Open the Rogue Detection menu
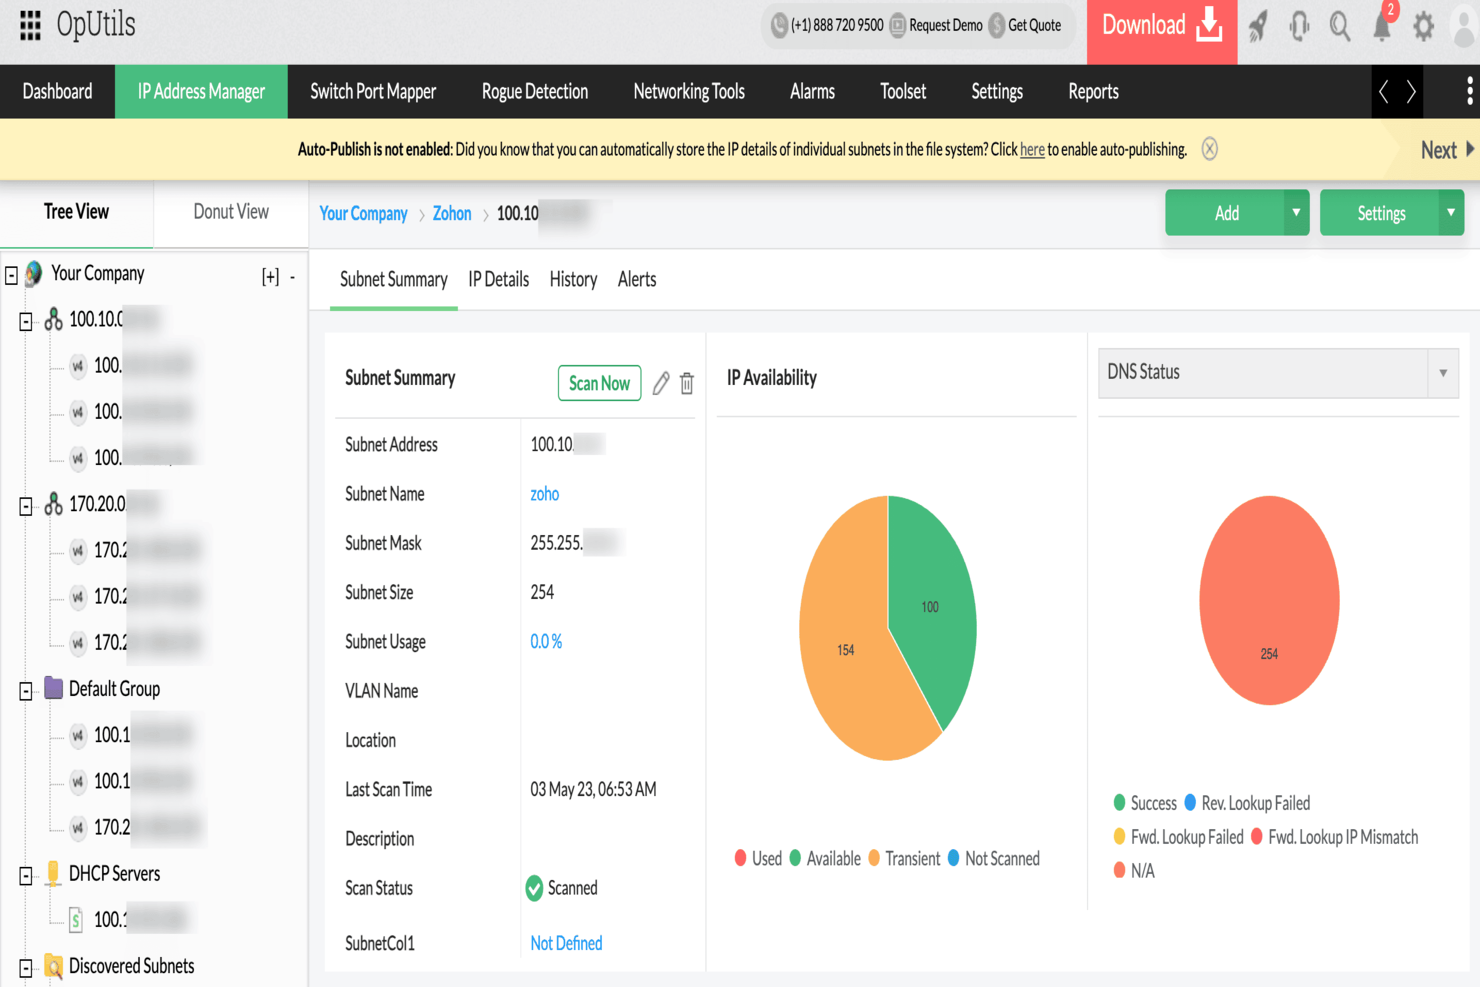The width and height of the screenshot is (1480, 987). click(535, 92)
